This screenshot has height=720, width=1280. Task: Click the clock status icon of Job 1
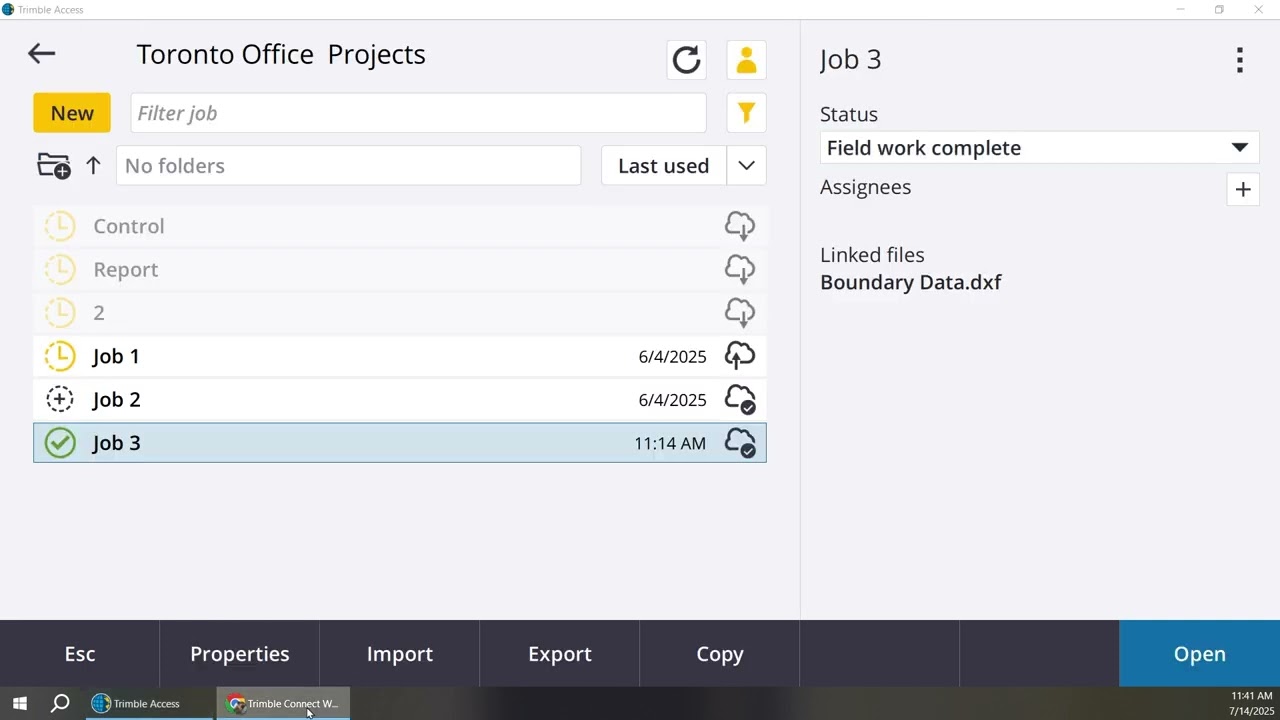[60, 356]
